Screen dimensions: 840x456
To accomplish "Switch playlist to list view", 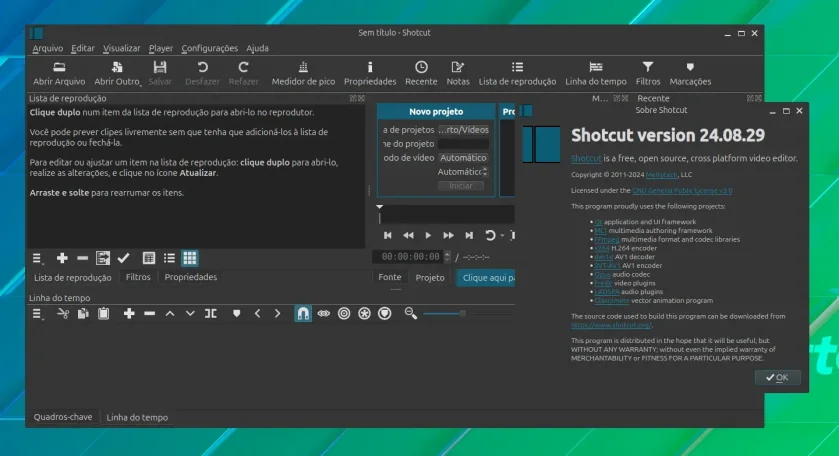I will tap(169, 258).
